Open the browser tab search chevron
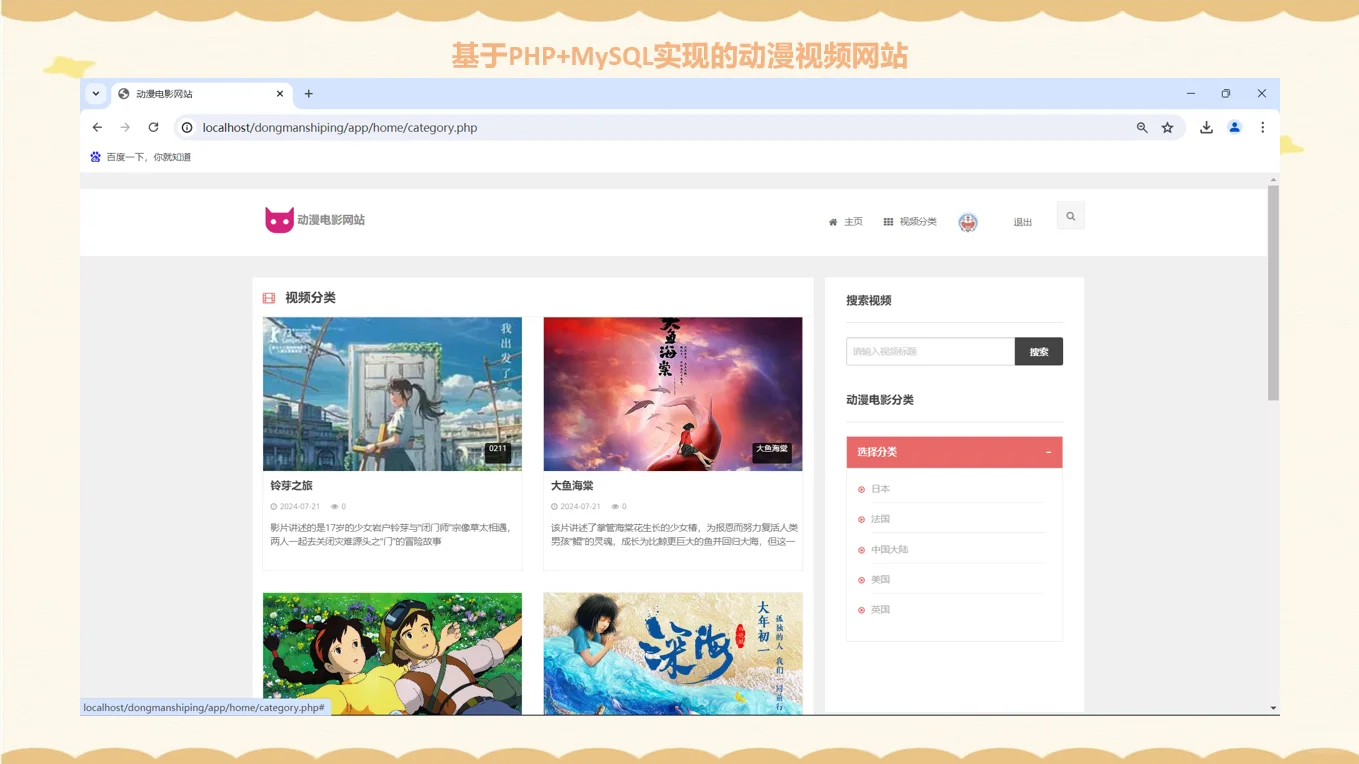The image size is (1359, 764). (95, 93)
